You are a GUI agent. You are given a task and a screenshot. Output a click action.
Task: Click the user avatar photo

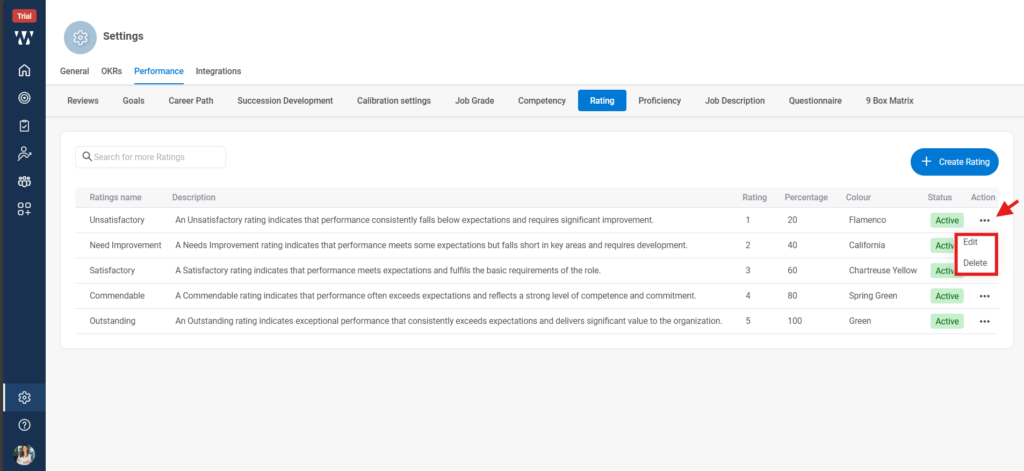[24, 455]
